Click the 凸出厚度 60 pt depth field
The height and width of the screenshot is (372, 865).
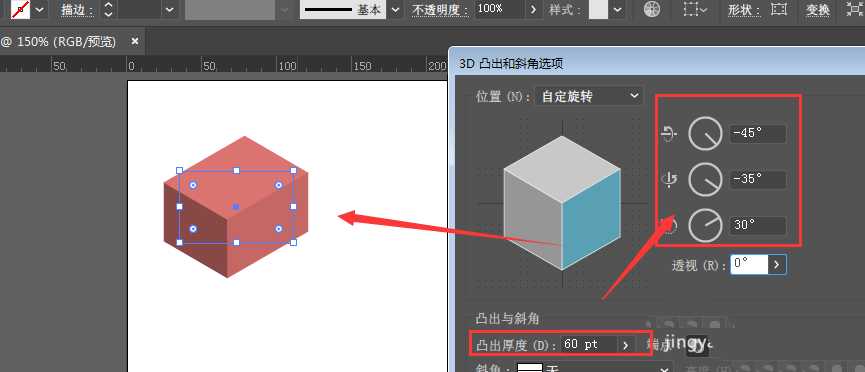[x=588, y=344]
